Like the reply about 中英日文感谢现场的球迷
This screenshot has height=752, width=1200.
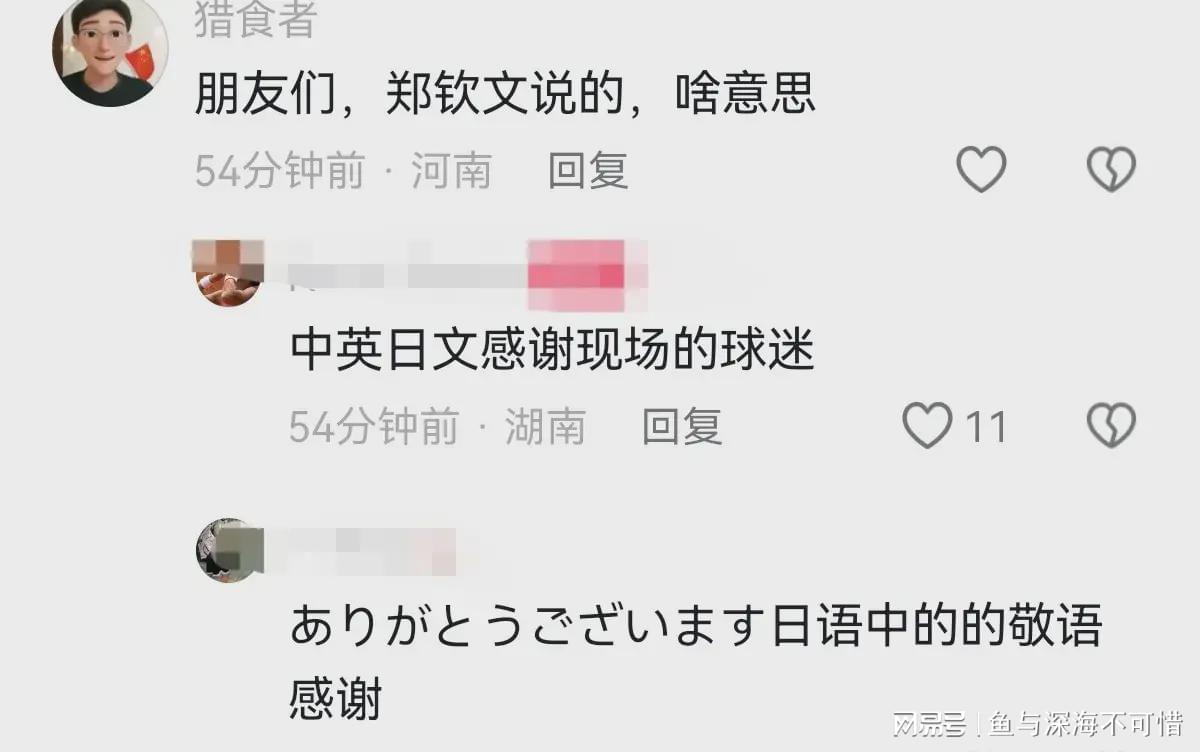tap(927, 426)
